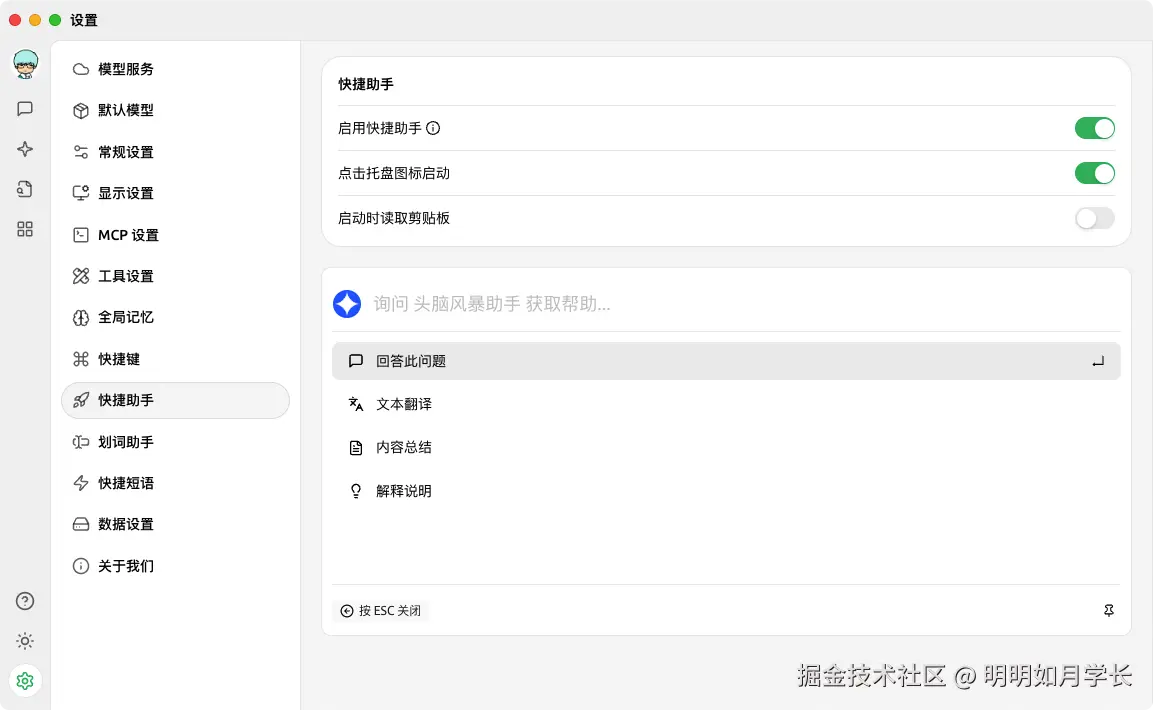
Task: Click the 询问 头脑风暴助手 input field
Action: pyautogui.click(x=743, y=304)
